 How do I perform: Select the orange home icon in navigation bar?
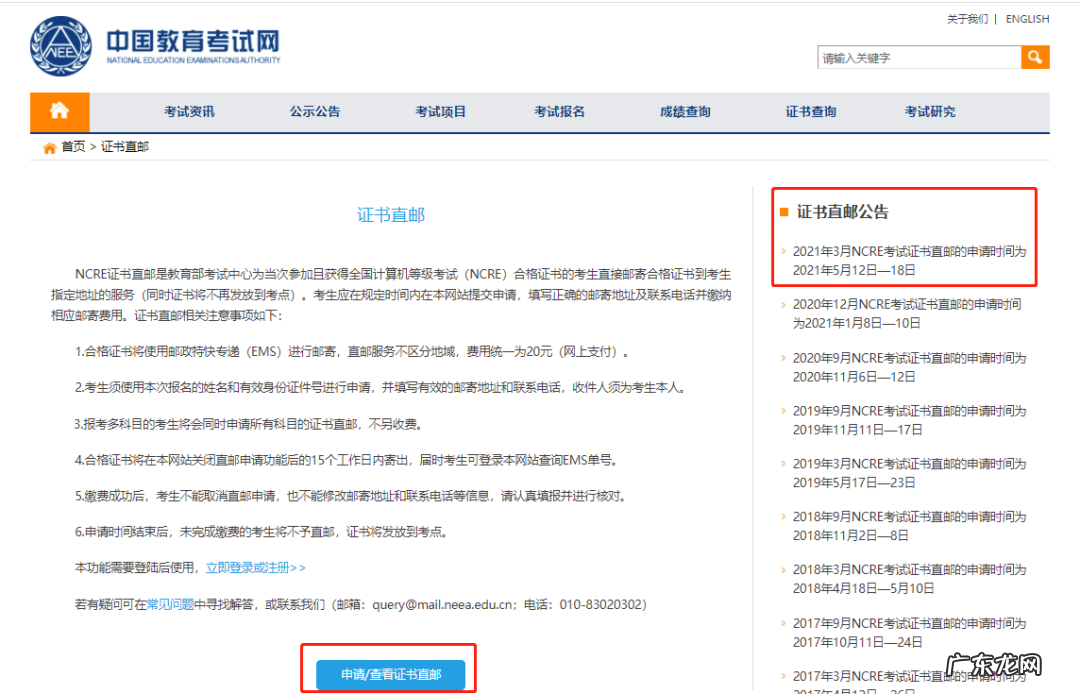tap(59, 111)
